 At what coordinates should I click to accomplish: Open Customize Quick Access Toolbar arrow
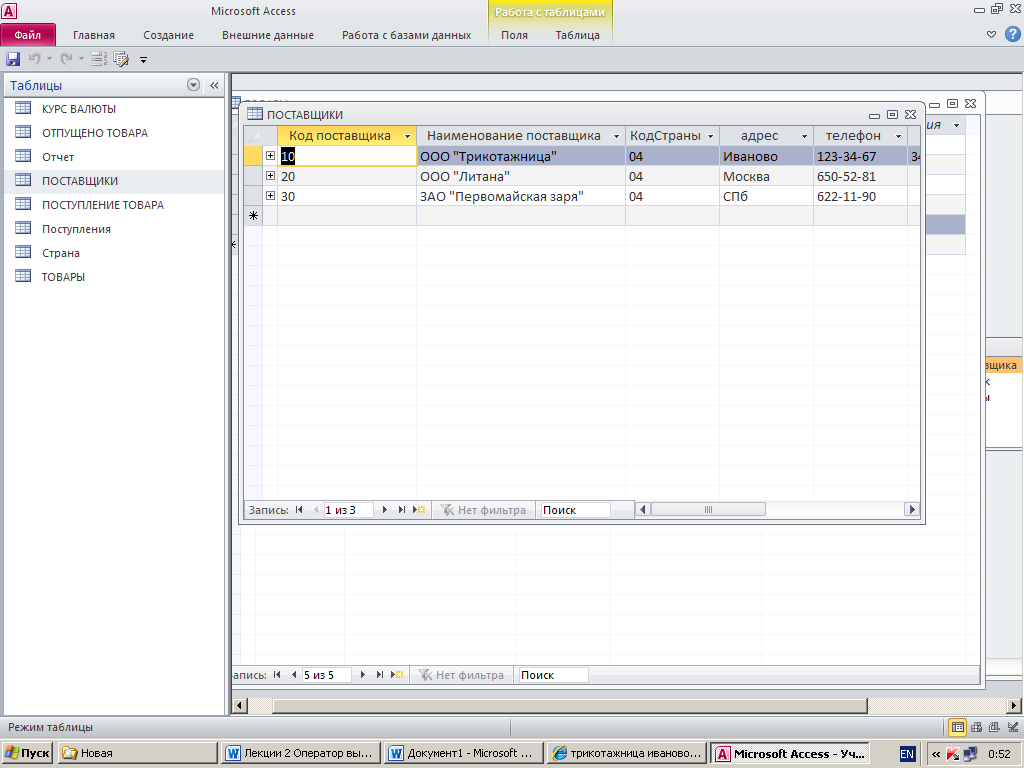[x=143, y=59]
